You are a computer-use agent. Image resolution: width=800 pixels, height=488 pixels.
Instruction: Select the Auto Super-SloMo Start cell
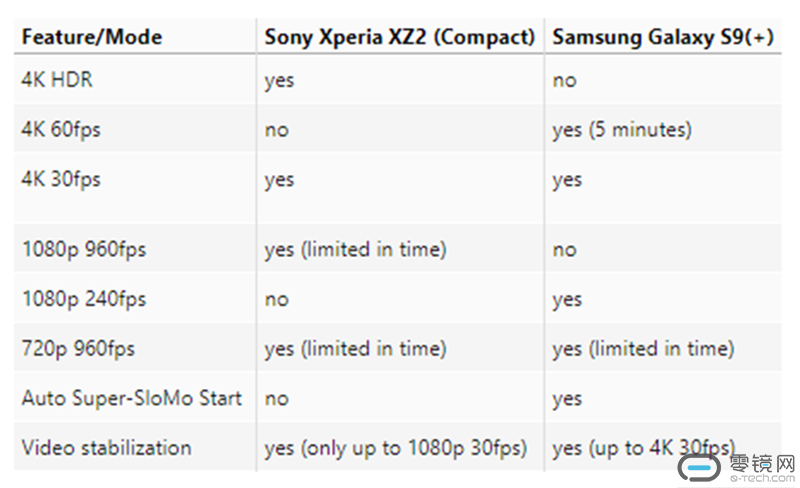pos(132,398)
